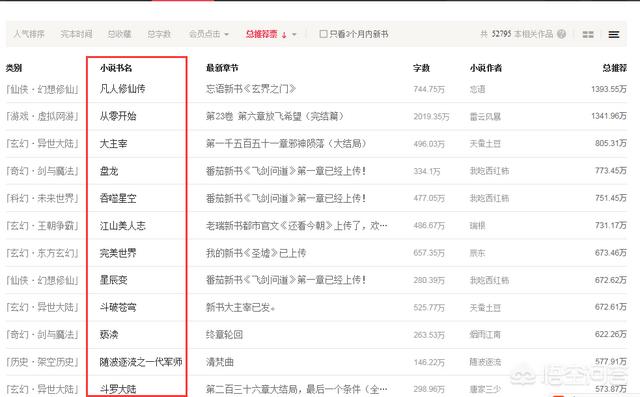Open 飞剑问道 chapter link in 盘龙 row

[x=286, y=171]
